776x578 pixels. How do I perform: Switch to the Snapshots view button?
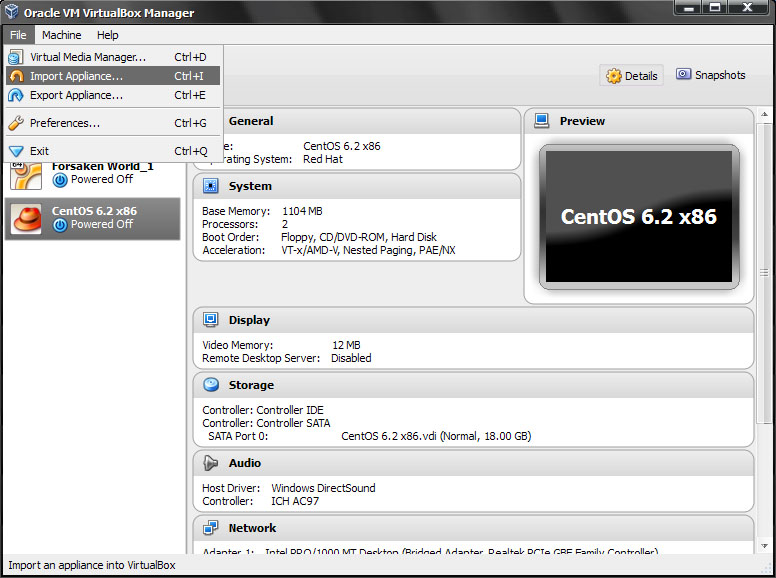[711, 75]
